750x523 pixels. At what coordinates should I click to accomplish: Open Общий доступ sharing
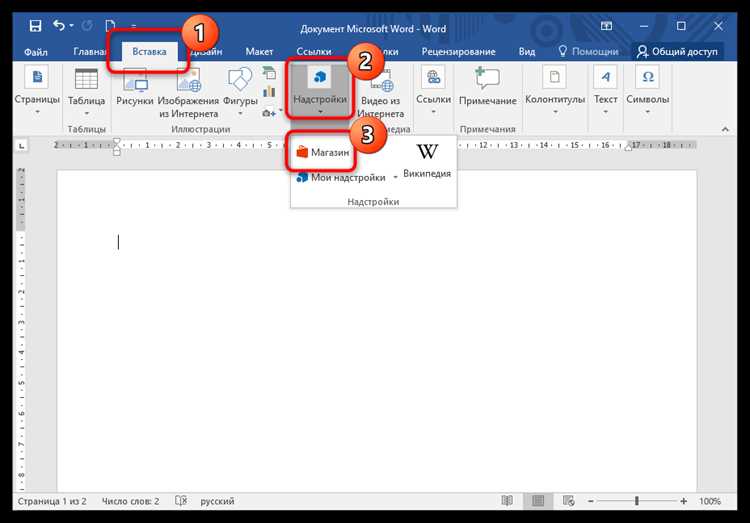(x=678, y=51)
